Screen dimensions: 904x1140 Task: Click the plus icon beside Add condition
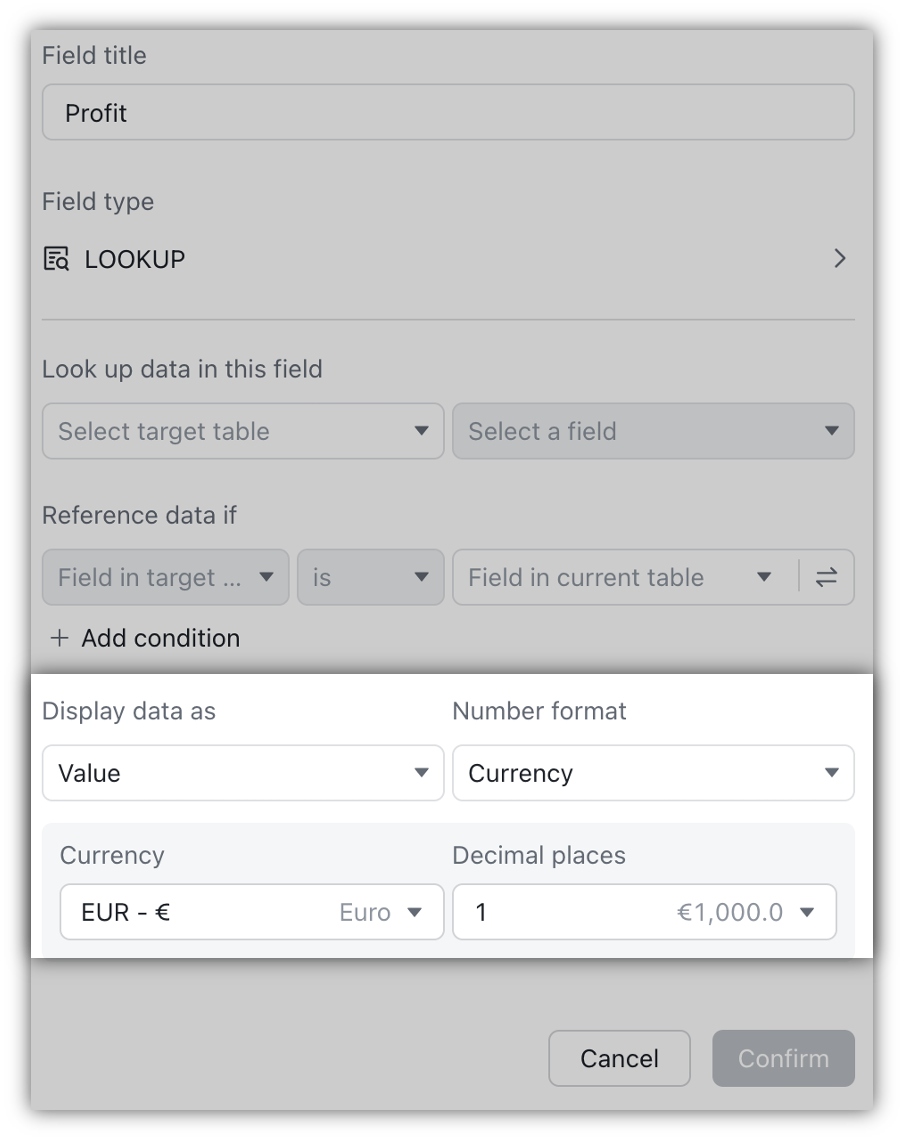tap(57, 638)
